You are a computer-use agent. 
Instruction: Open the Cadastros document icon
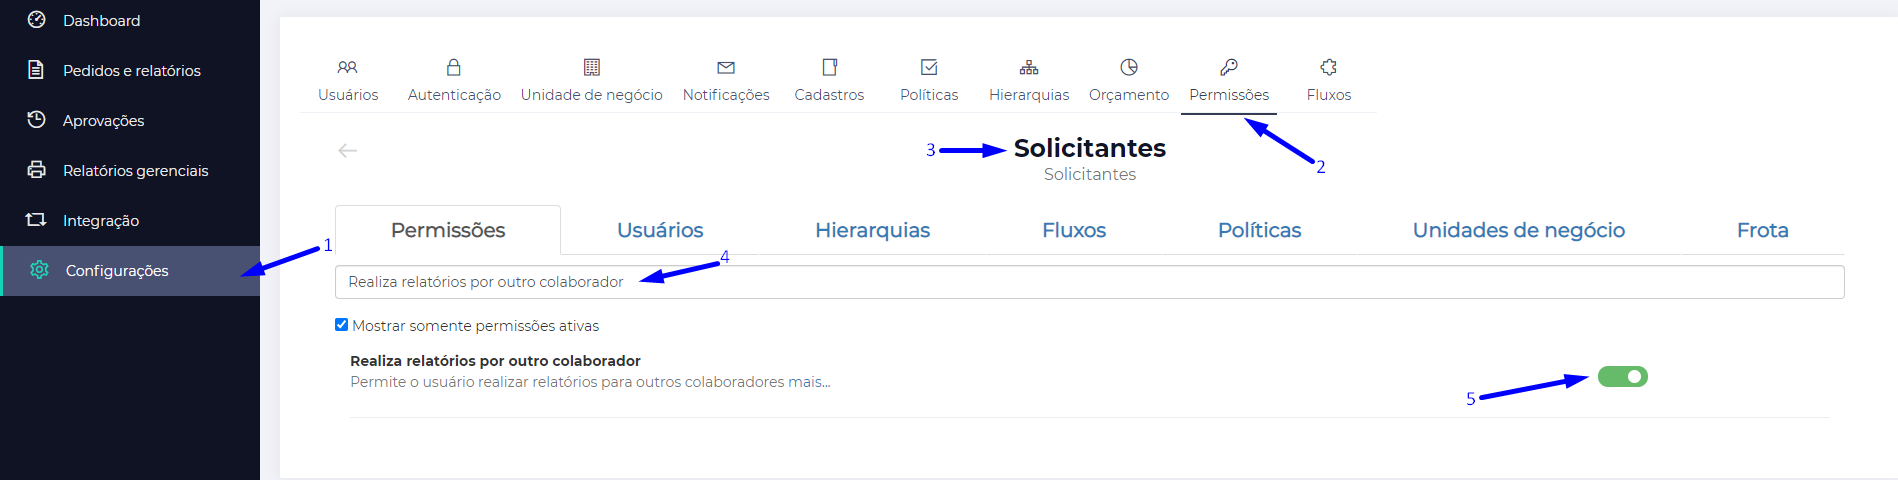coord(829,67)
